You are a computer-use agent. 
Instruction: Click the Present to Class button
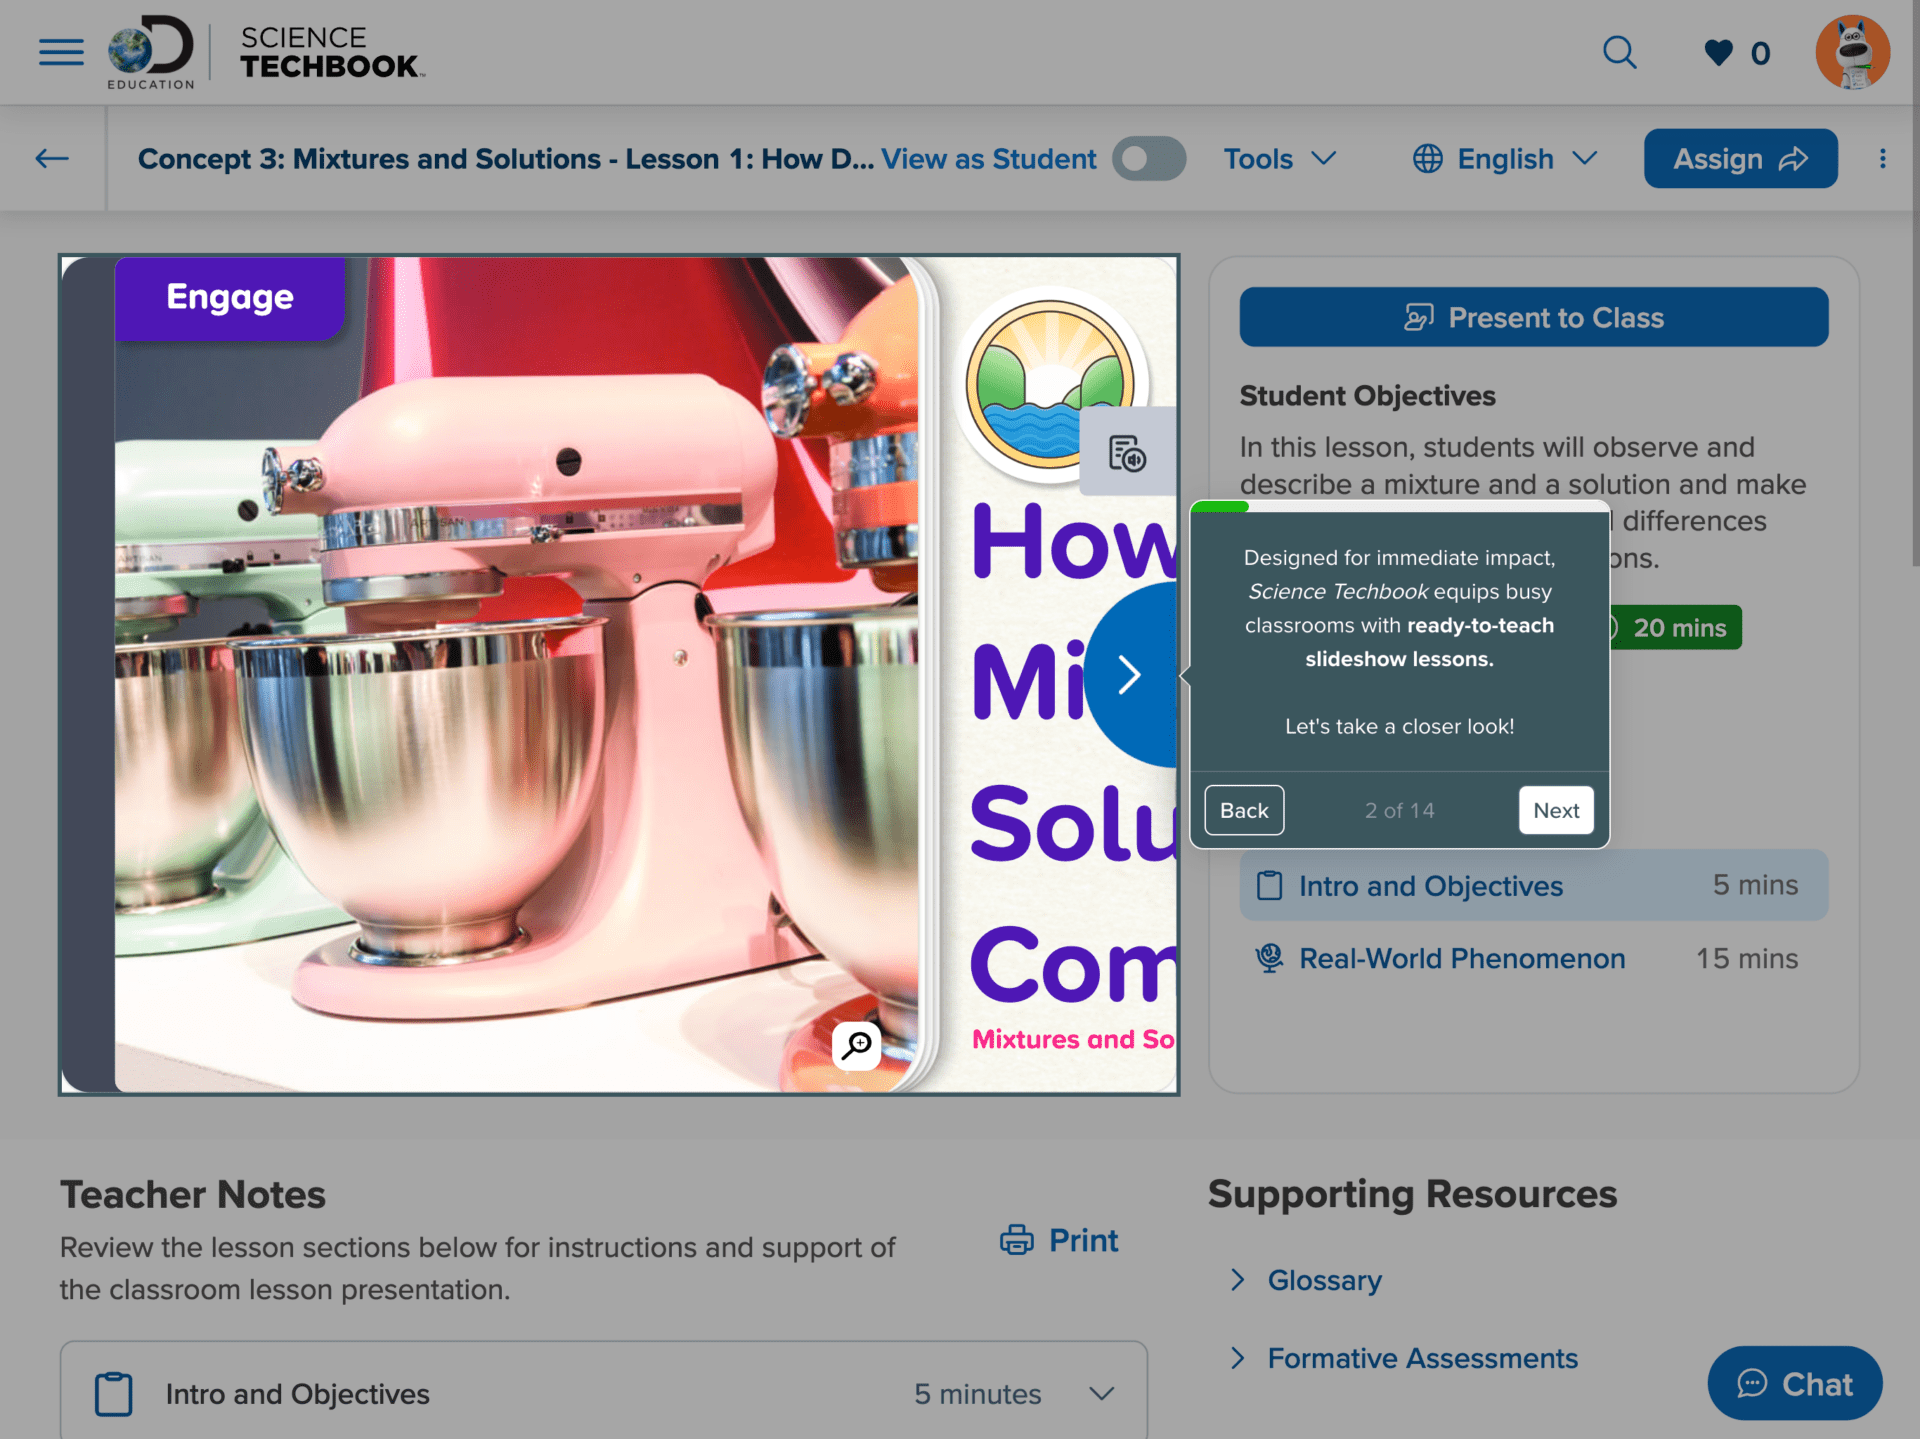(x=1533, y=318)
